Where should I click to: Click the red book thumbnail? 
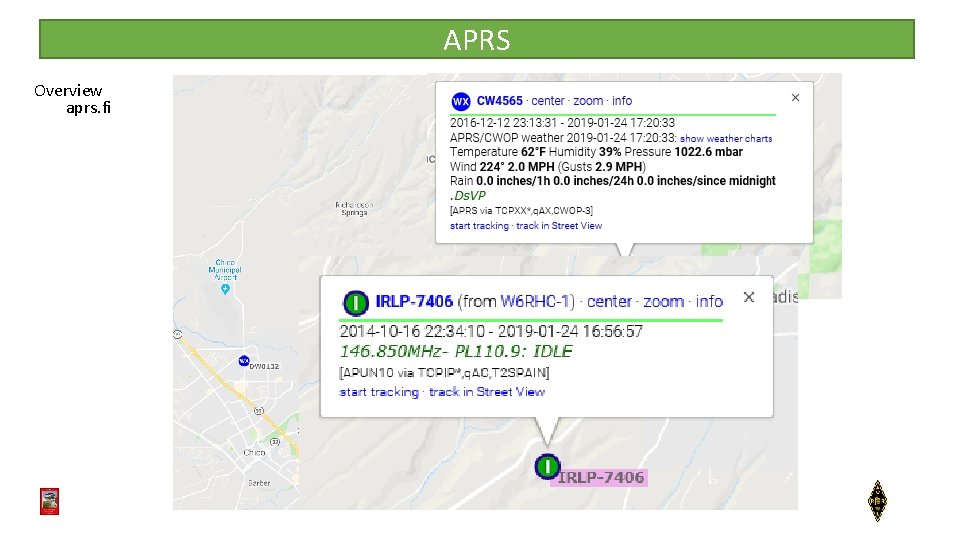(x=50, y=501)
